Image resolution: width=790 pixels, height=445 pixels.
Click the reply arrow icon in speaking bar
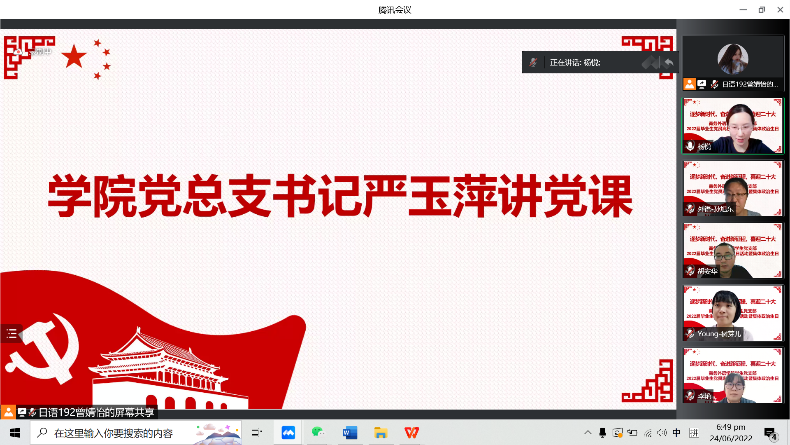click(x=667, y=62)
